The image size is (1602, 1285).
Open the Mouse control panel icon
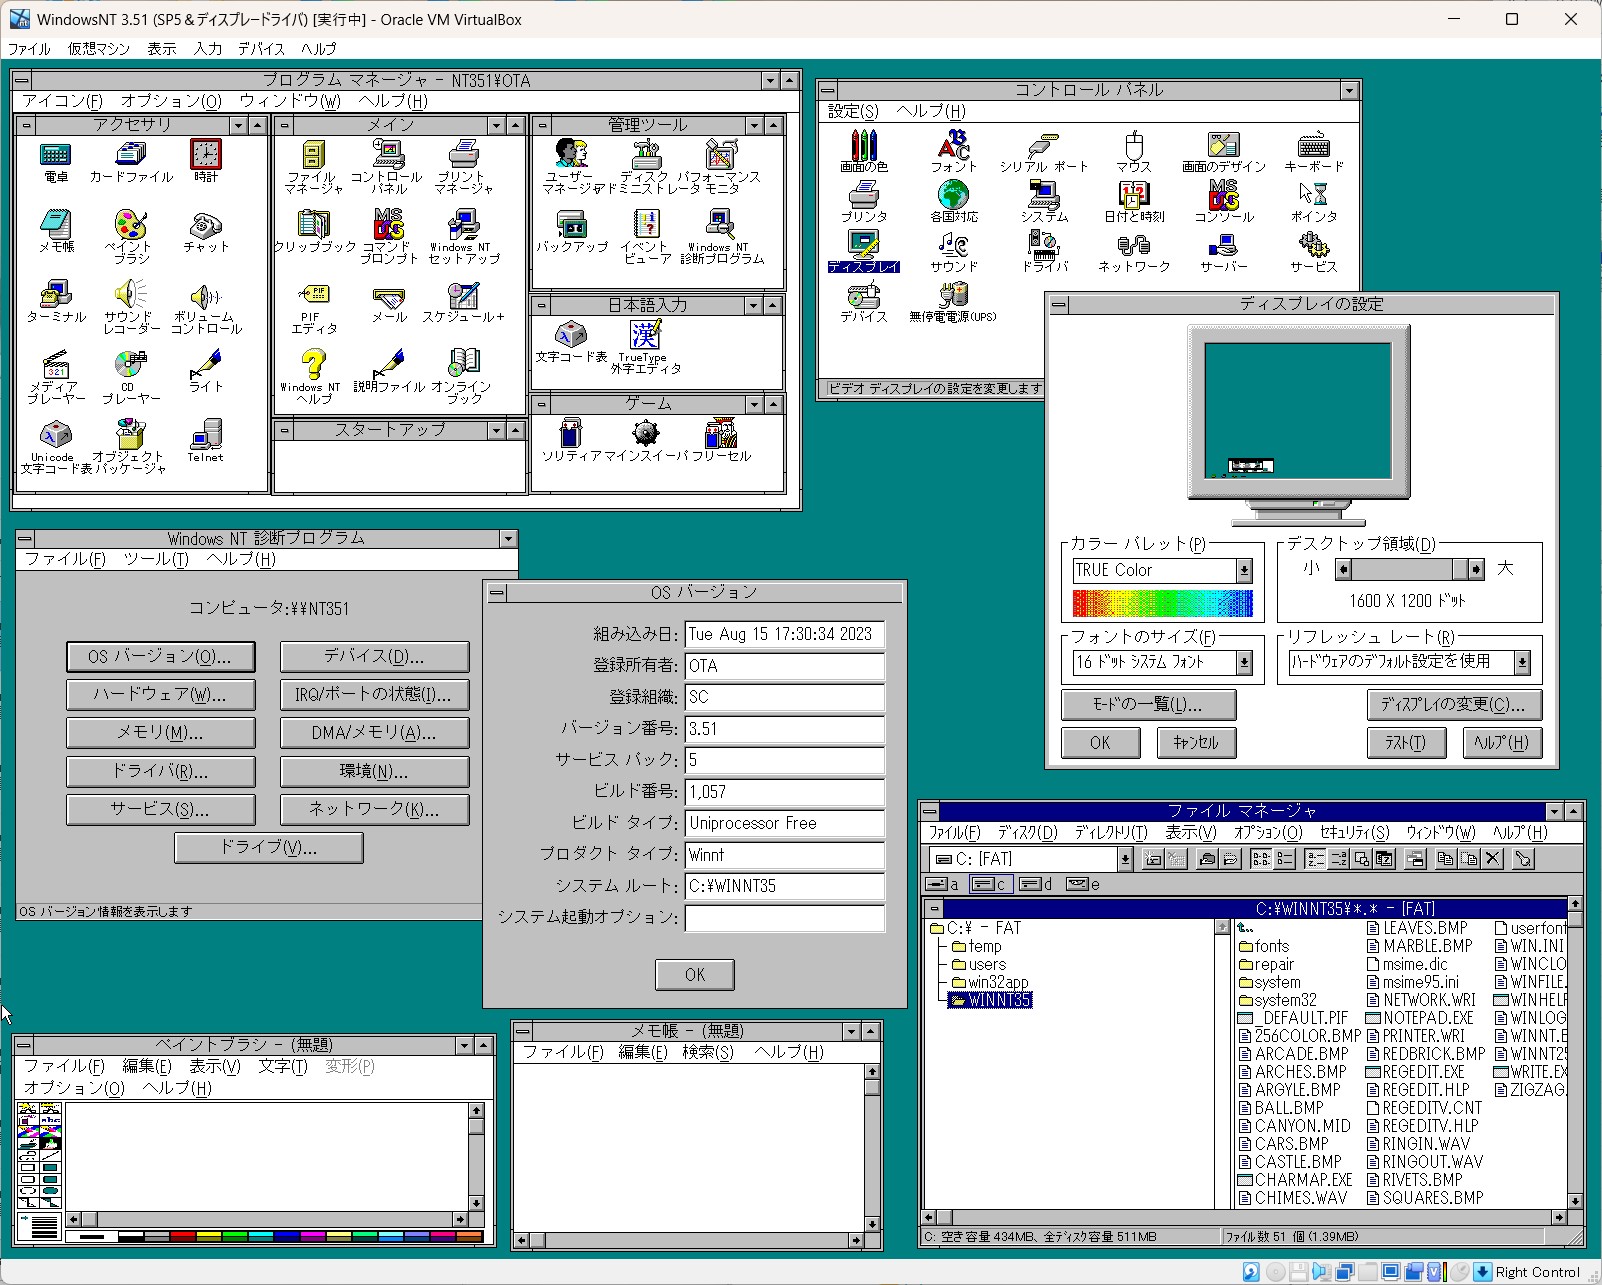pos(1133,146)
